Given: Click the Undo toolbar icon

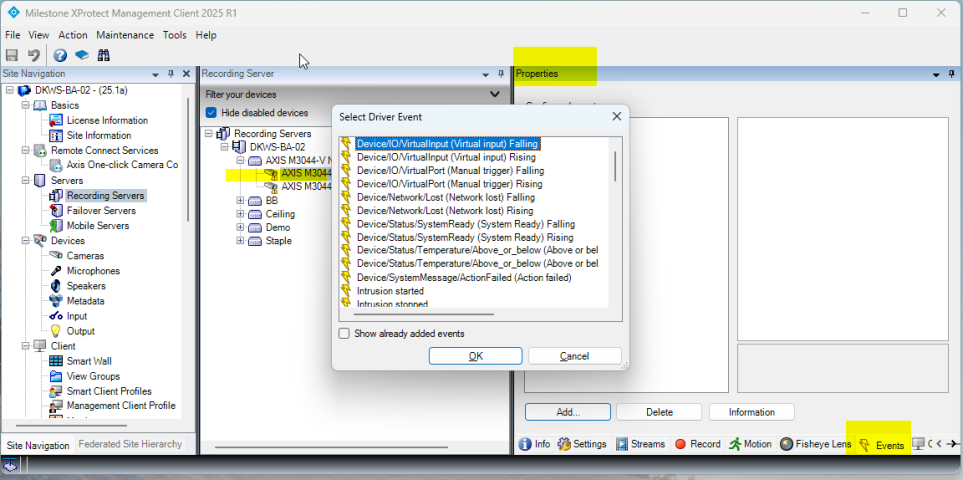Looking at the screenshot, I should [33, 55].
